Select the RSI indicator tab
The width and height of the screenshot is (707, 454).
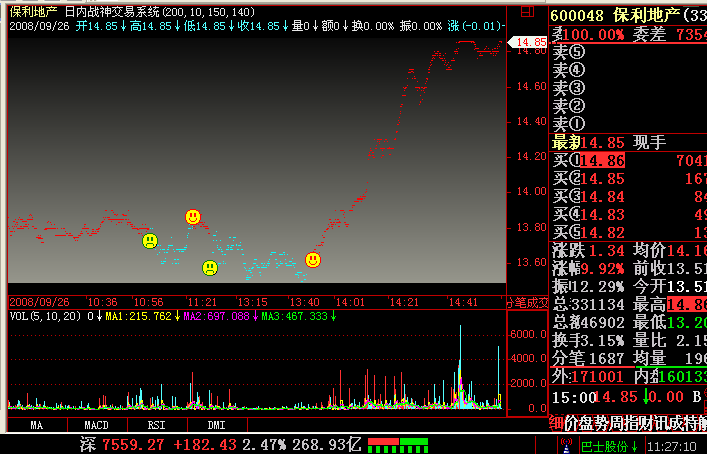tap(156, 425)
